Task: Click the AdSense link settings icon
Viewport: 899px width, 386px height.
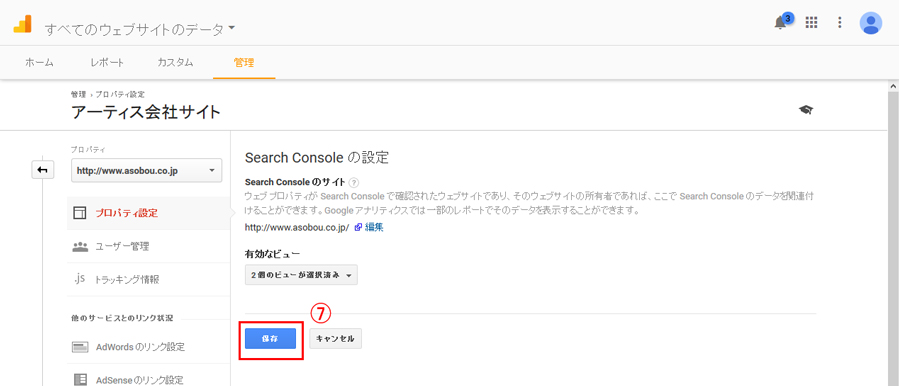Action: 80,380
